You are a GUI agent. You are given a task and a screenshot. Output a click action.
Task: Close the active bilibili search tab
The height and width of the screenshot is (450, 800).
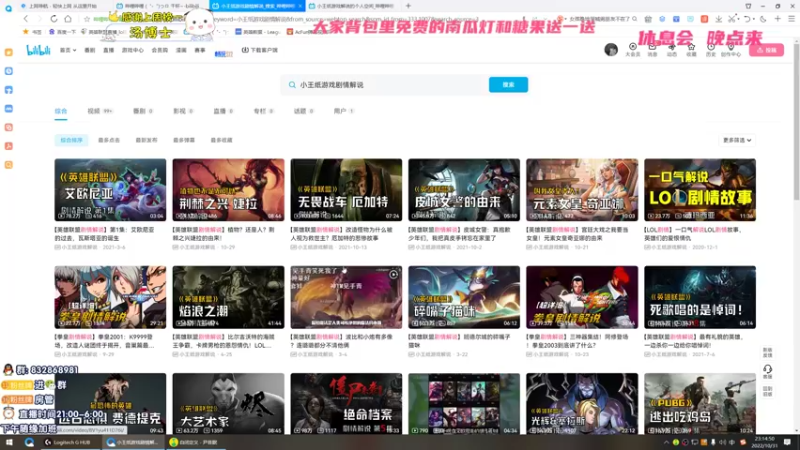[x=300, y=6]
